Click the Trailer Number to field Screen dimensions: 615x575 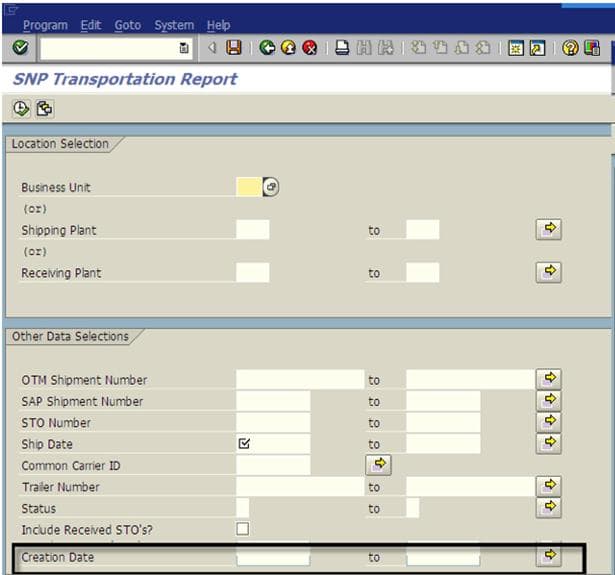point(471,486)
